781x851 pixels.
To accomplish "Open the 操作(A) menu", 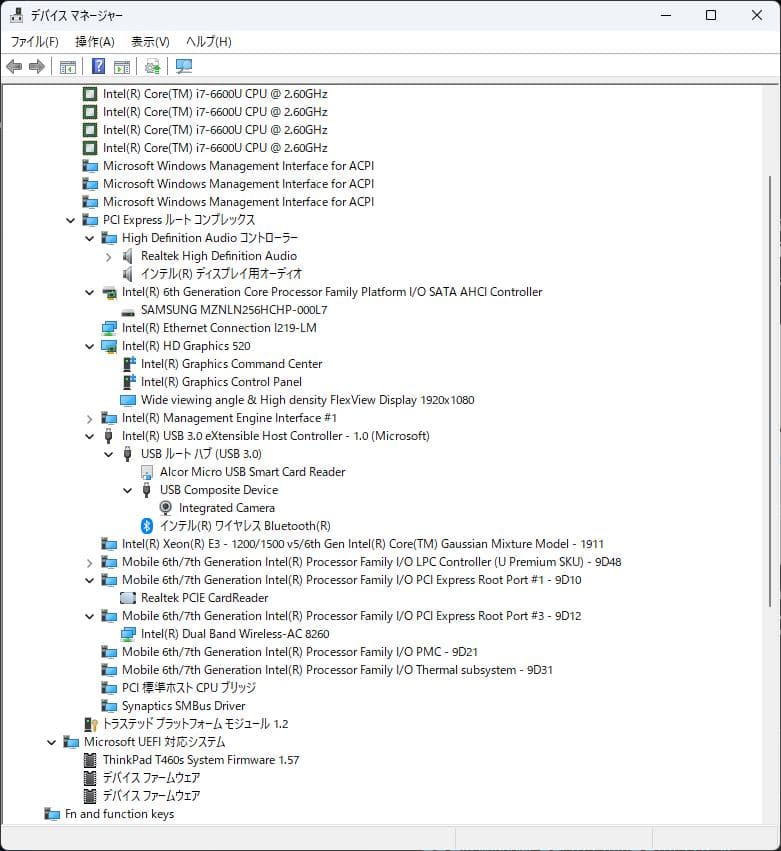I will click(x=95, y=41).
